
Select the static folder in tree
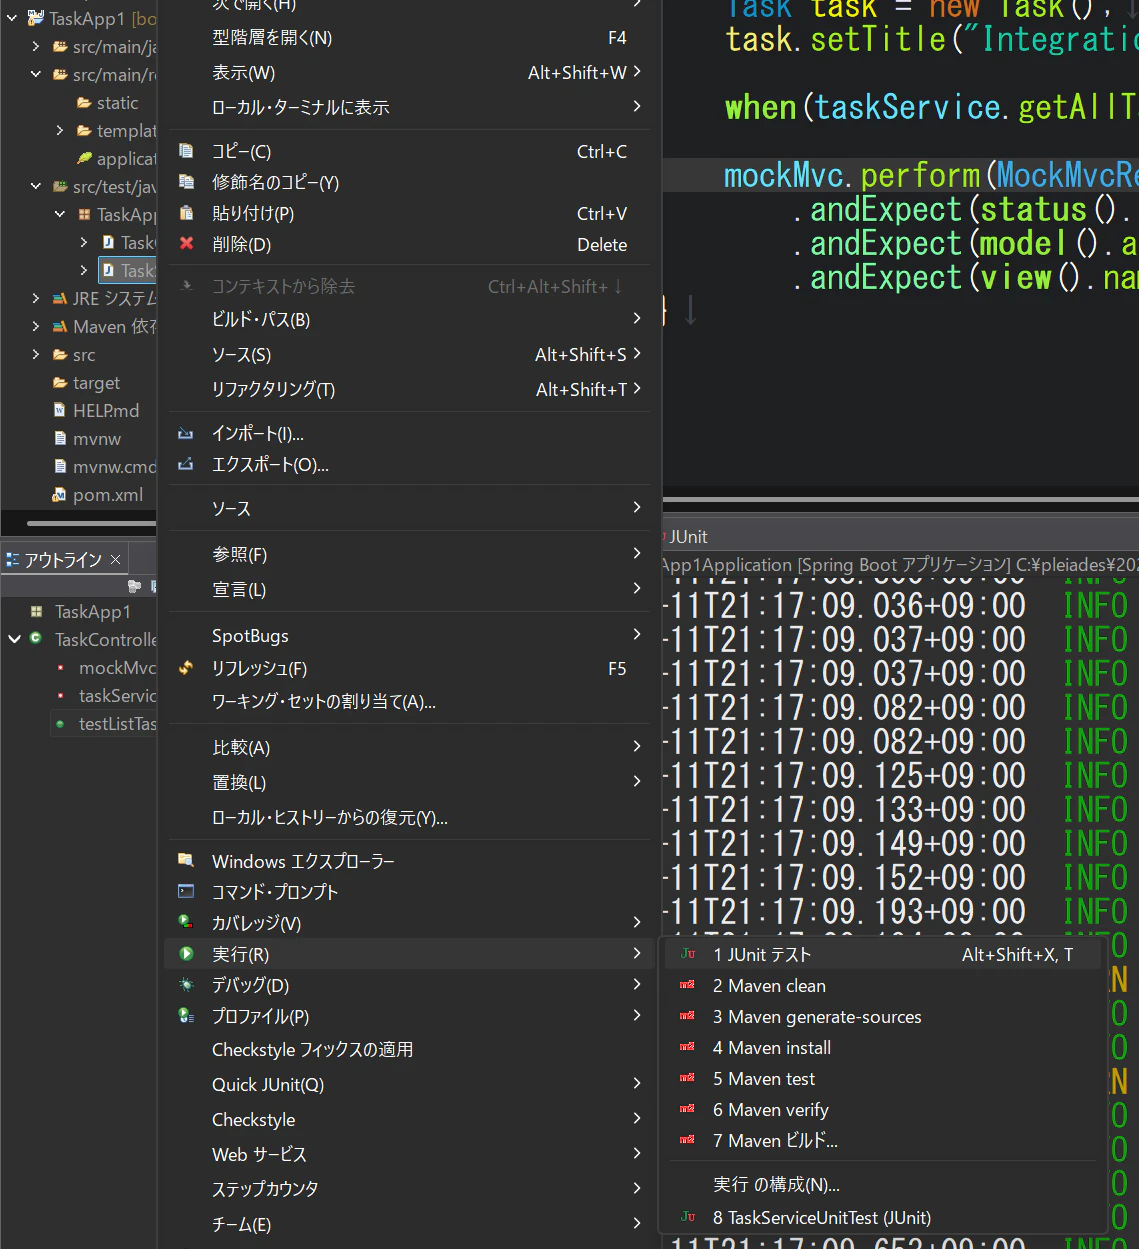coord(117,103)
